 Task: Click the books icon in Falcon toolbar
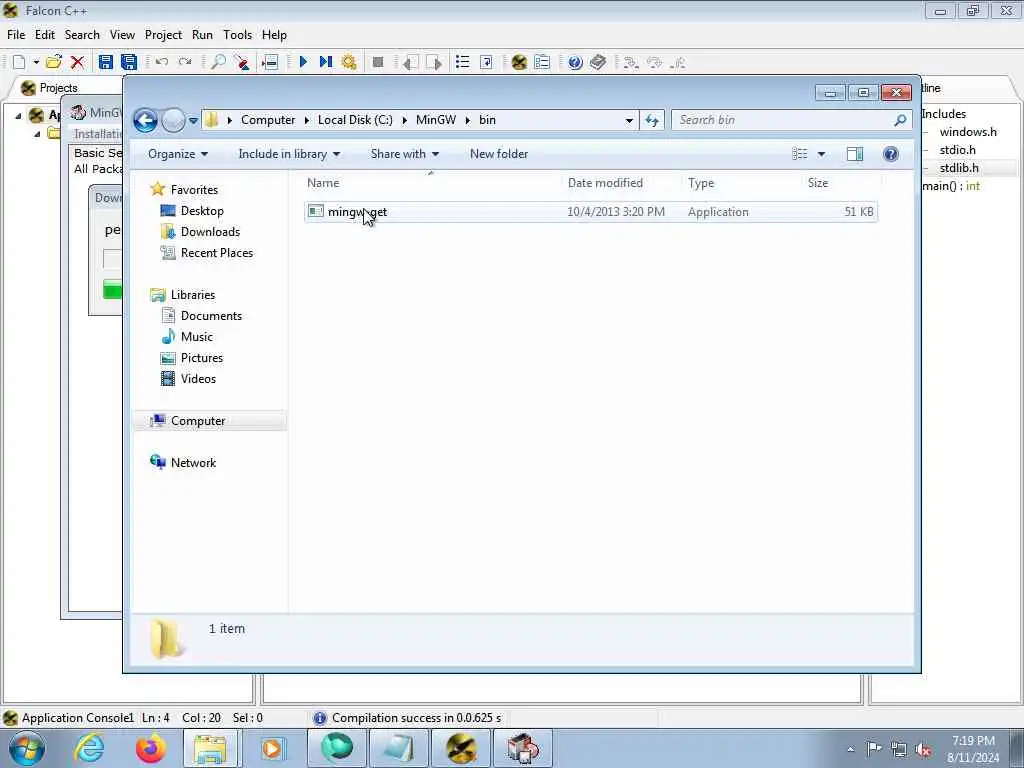598,62
